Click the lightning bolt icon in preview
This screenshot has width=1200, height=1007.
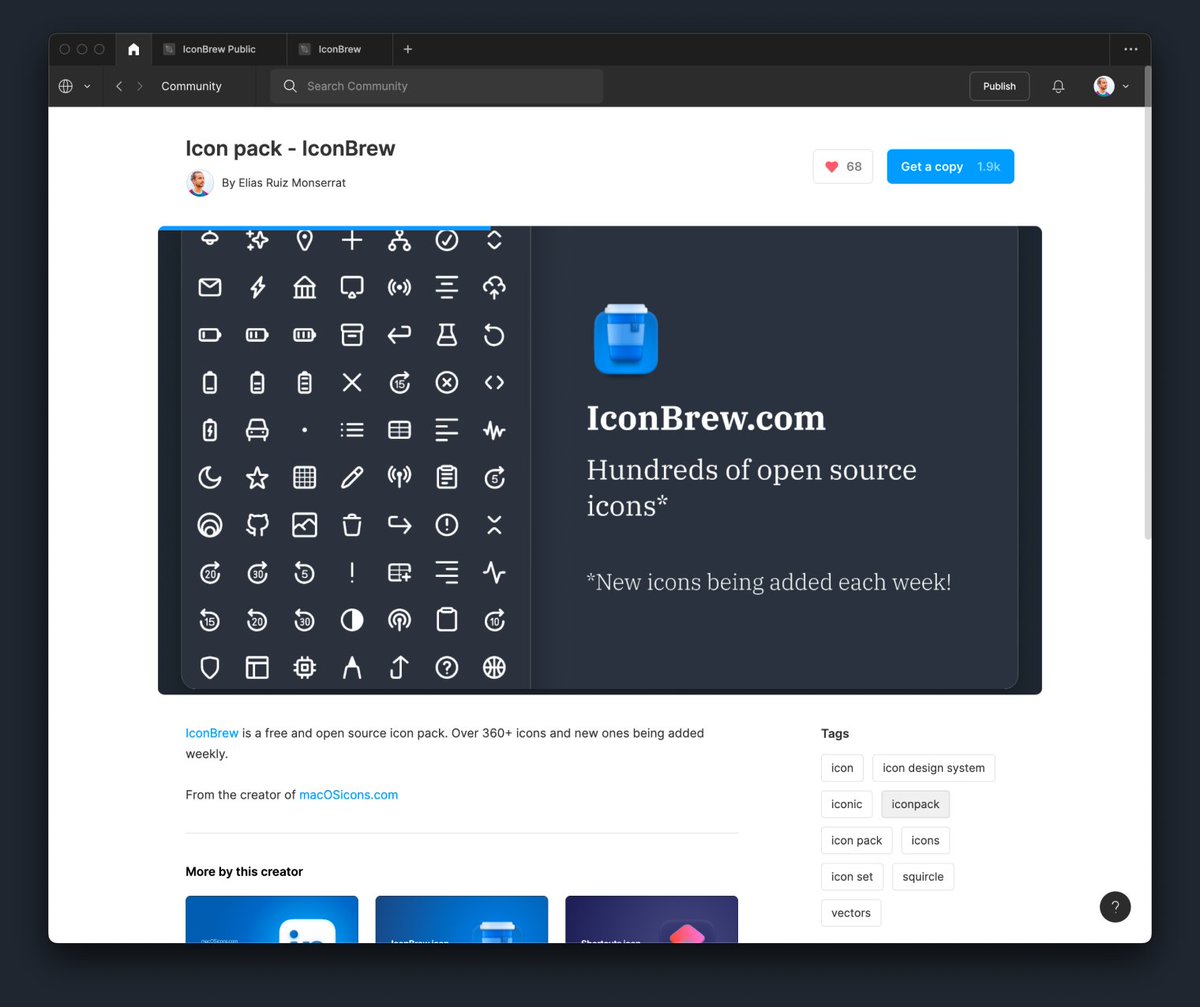[x=257, y=288]
